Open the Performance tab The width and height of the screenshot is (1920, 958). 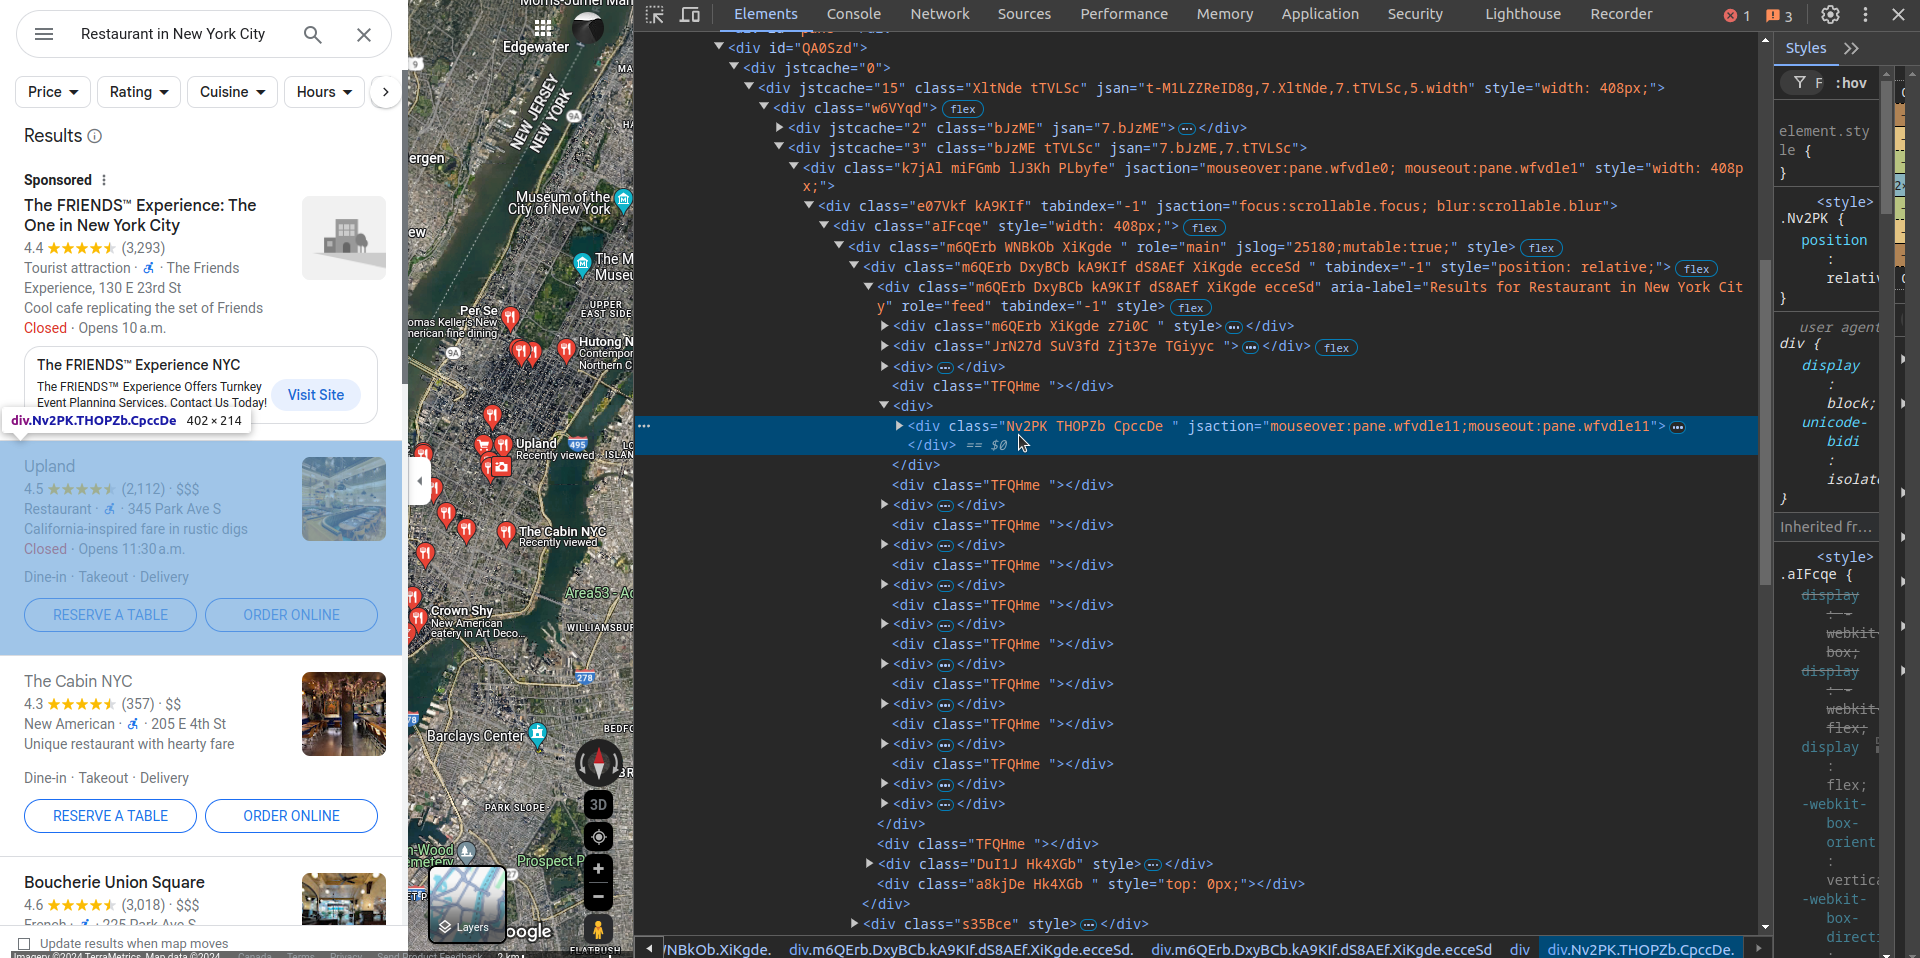(x=1124, y=14)
